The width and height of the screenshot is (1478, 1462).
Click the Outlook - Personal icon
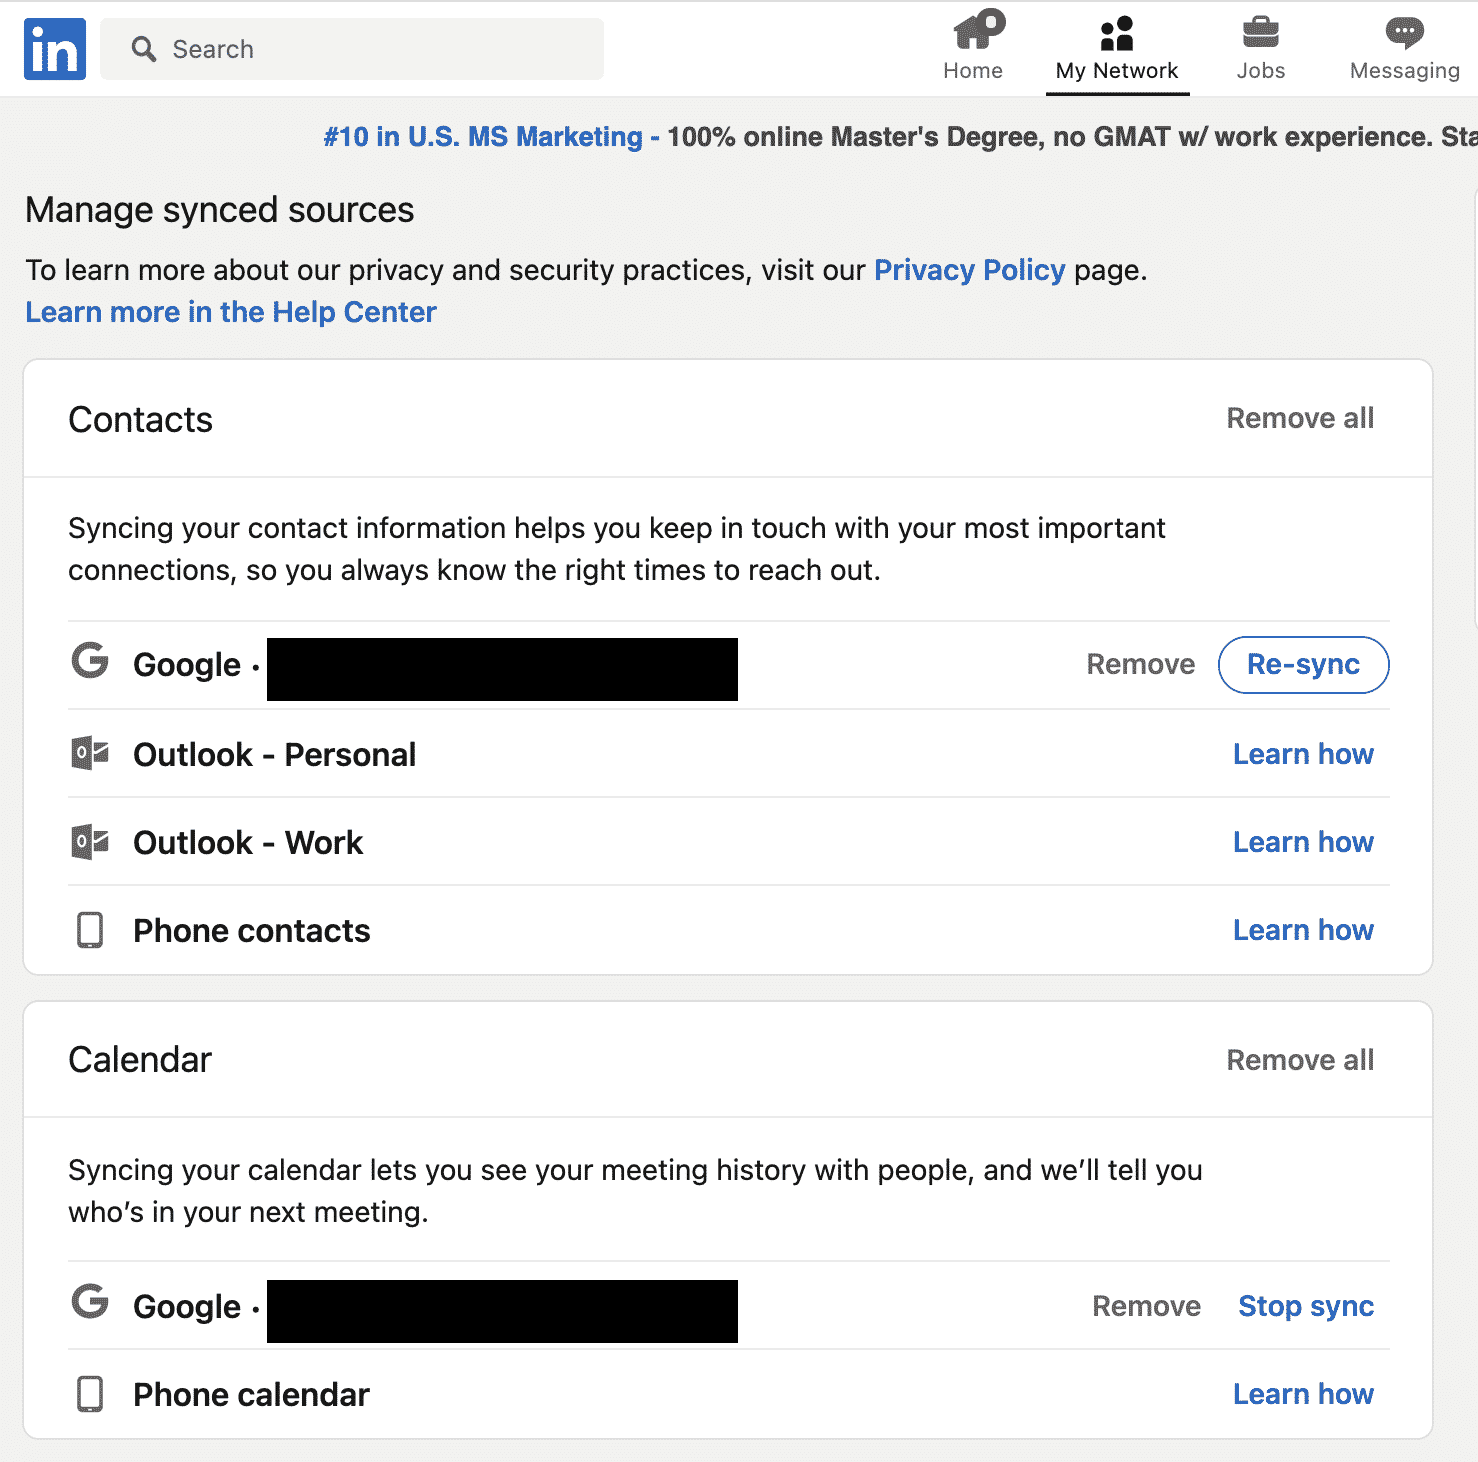[x=90, y=753]
